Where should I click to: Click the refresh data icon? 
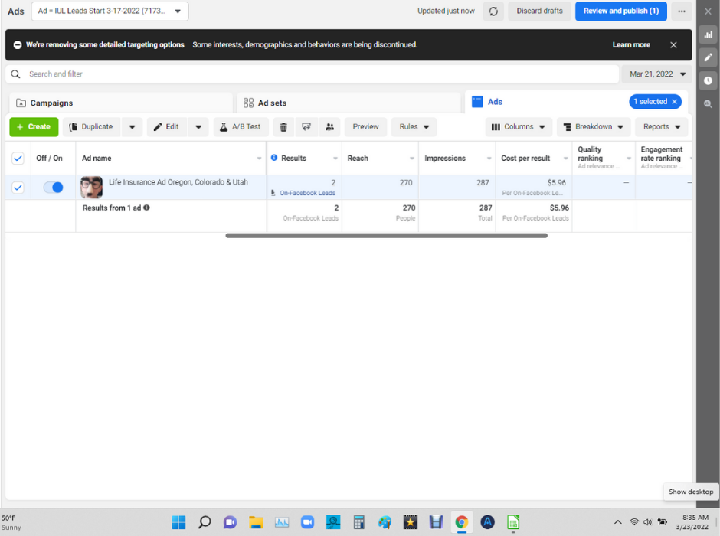tap(493, 11)
